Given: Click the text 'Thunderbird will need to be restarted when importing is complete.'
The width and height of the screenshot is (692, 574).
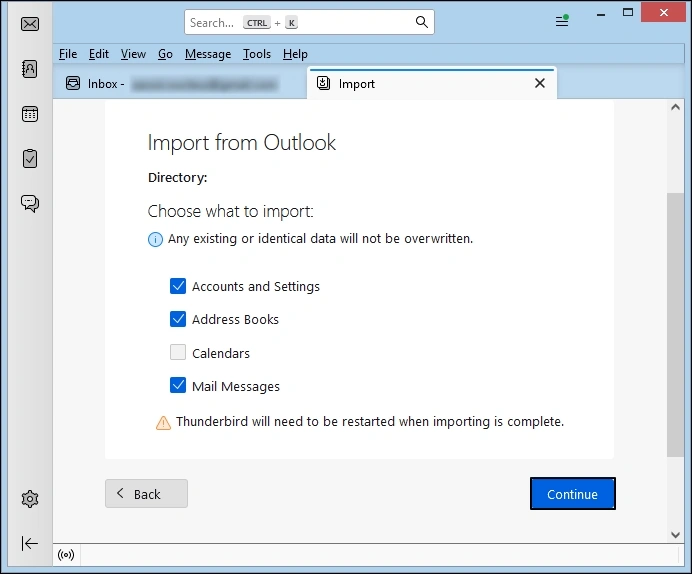Looking at the screenshot, I should [370, 422].
